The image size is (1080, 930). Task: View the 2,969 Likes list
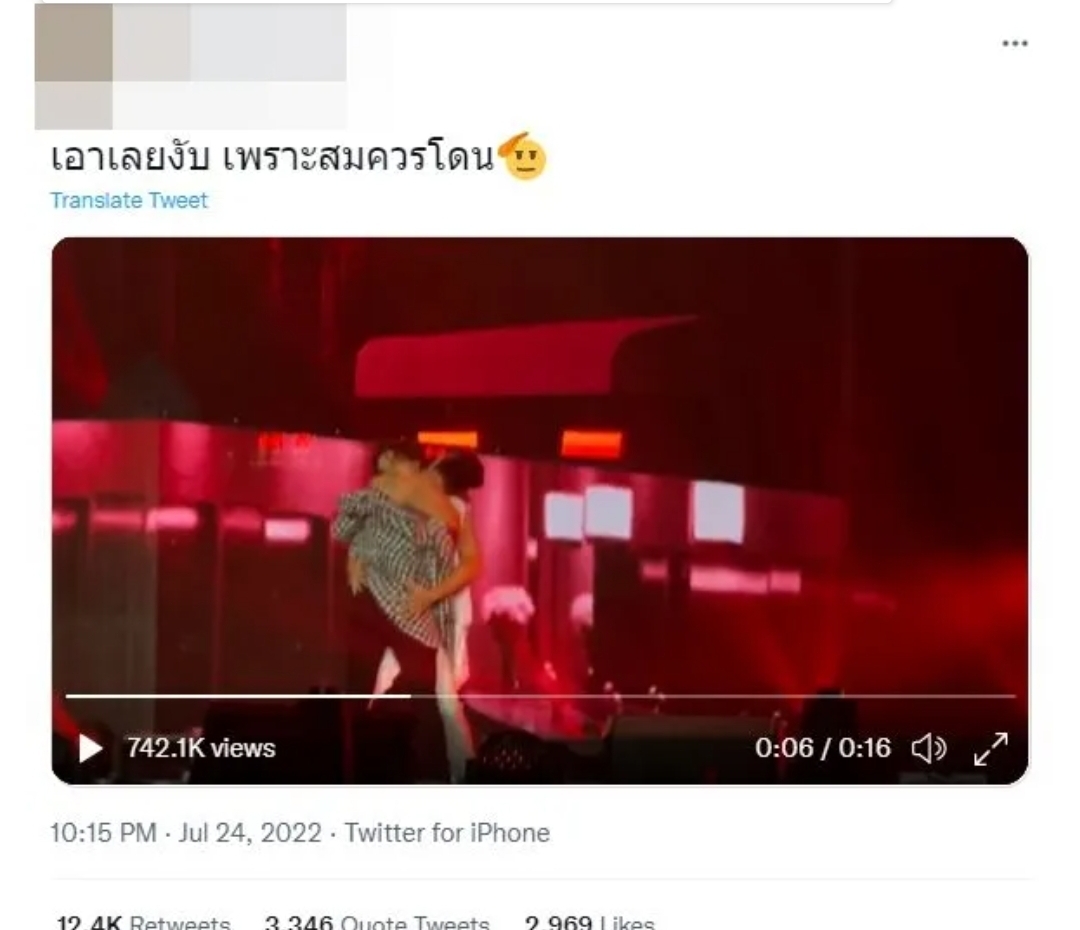[x=590, y=922]
